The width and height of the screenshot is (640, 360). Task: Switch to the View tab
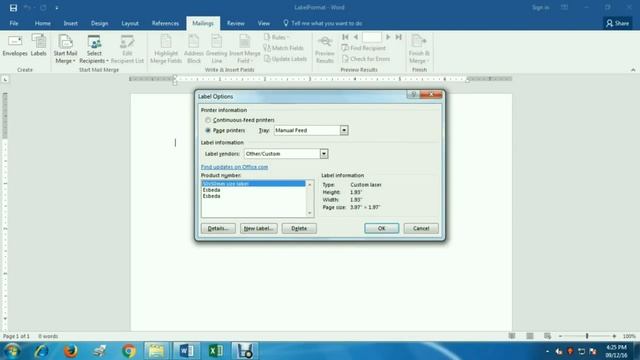(264, 23)
